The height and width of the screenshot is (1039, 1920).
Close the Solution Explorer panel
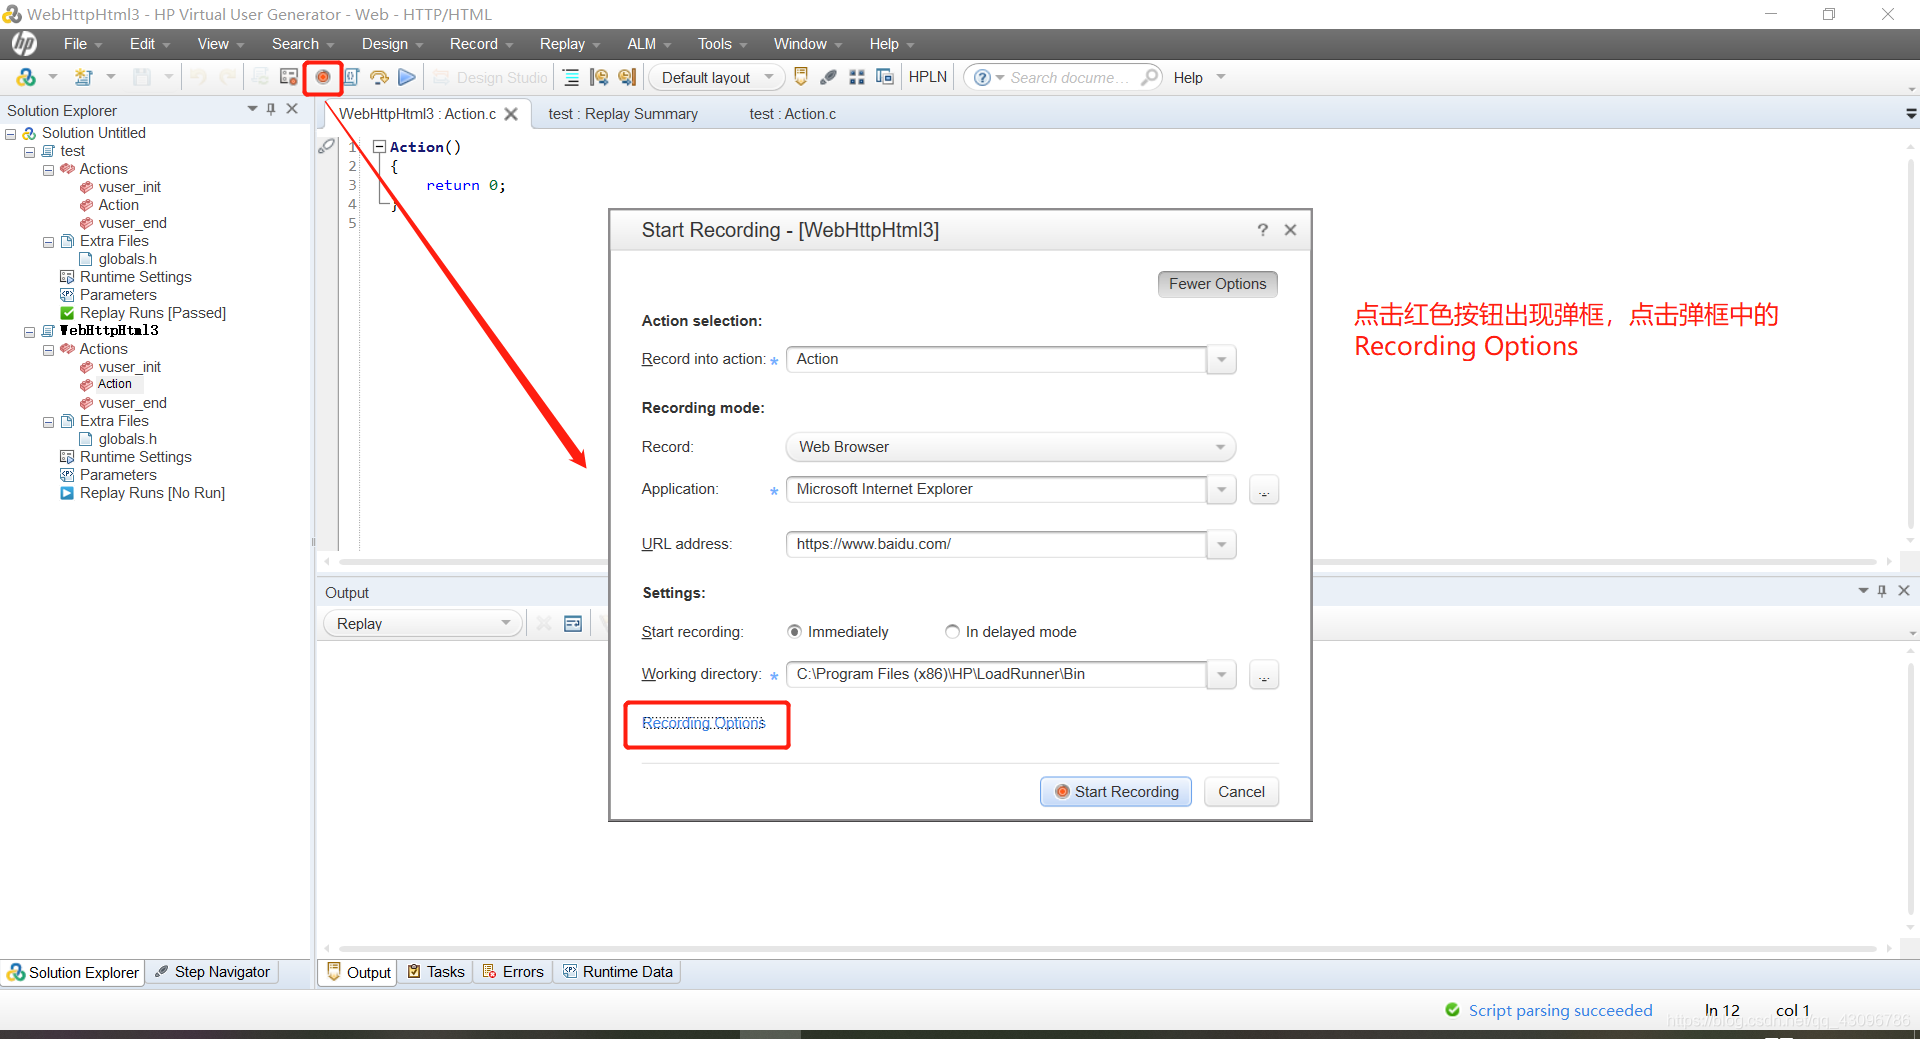pos(292,109)
